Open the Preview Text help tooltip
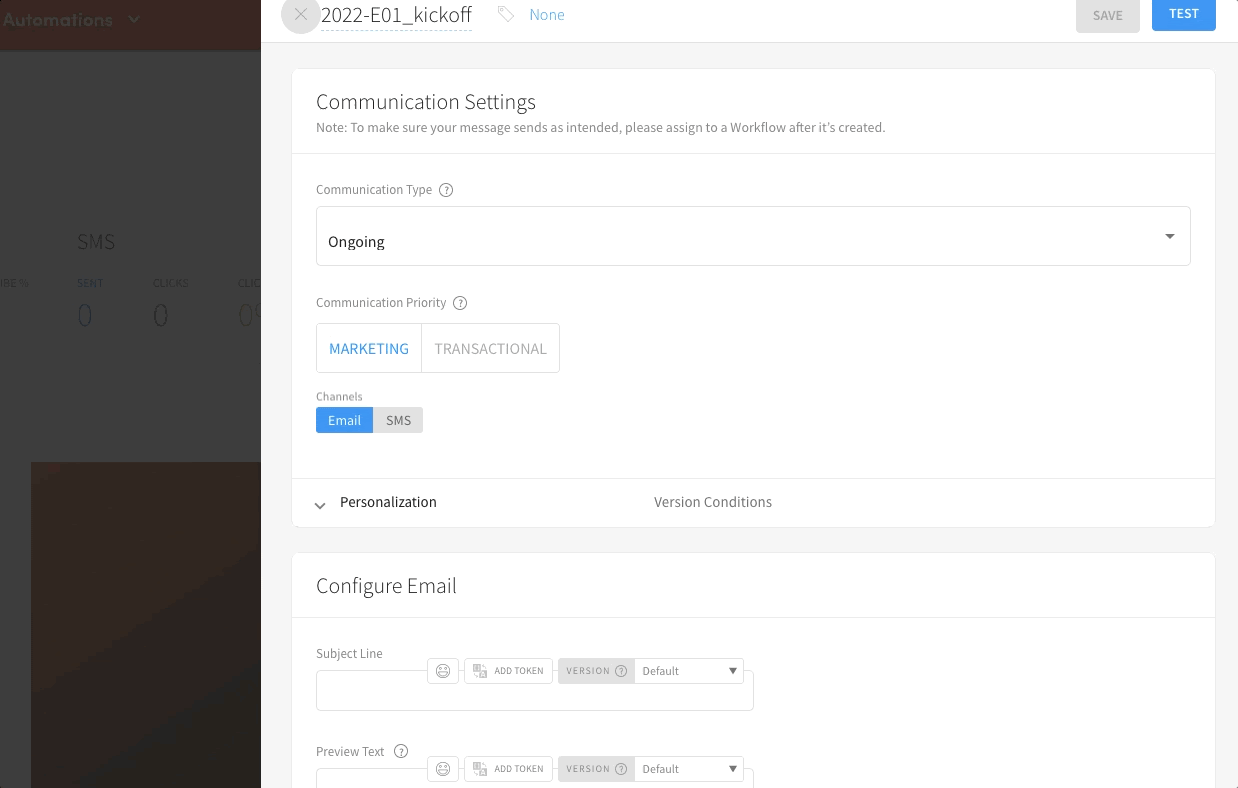Screen dimensions: 1238x788 point(401,751)
